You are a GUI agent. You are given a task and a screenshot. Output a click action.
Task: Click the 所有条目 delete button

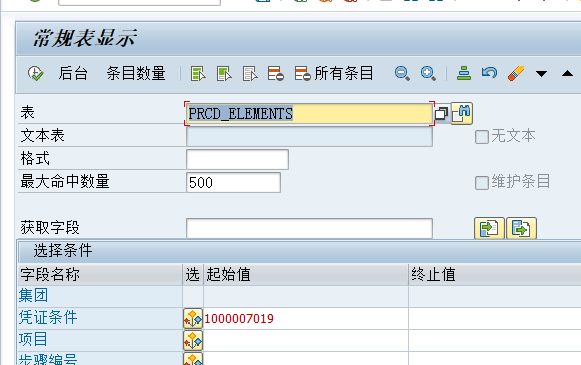(x=333, y=73)
